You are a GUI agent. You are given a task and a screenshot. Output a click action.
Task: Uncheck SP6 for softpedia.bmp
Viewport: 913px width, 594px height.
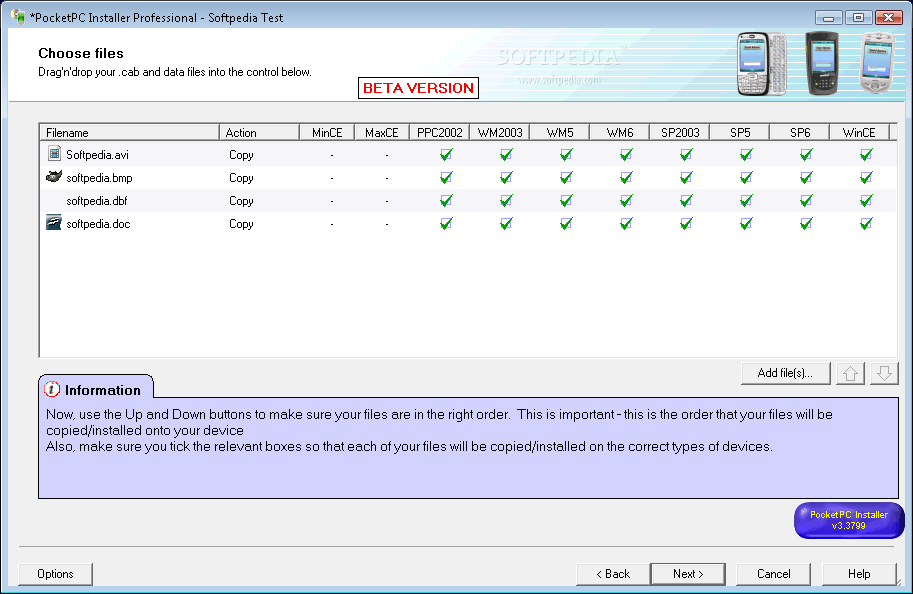(x=806, y=178)
